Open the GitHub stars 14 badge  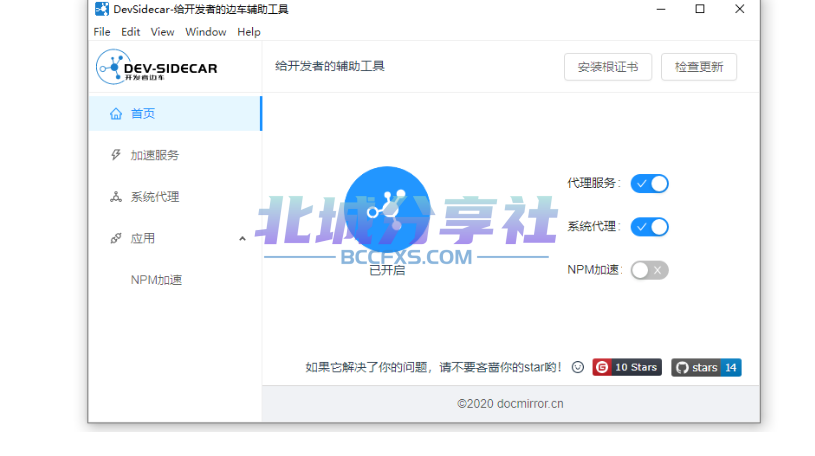tap(706, 367)
